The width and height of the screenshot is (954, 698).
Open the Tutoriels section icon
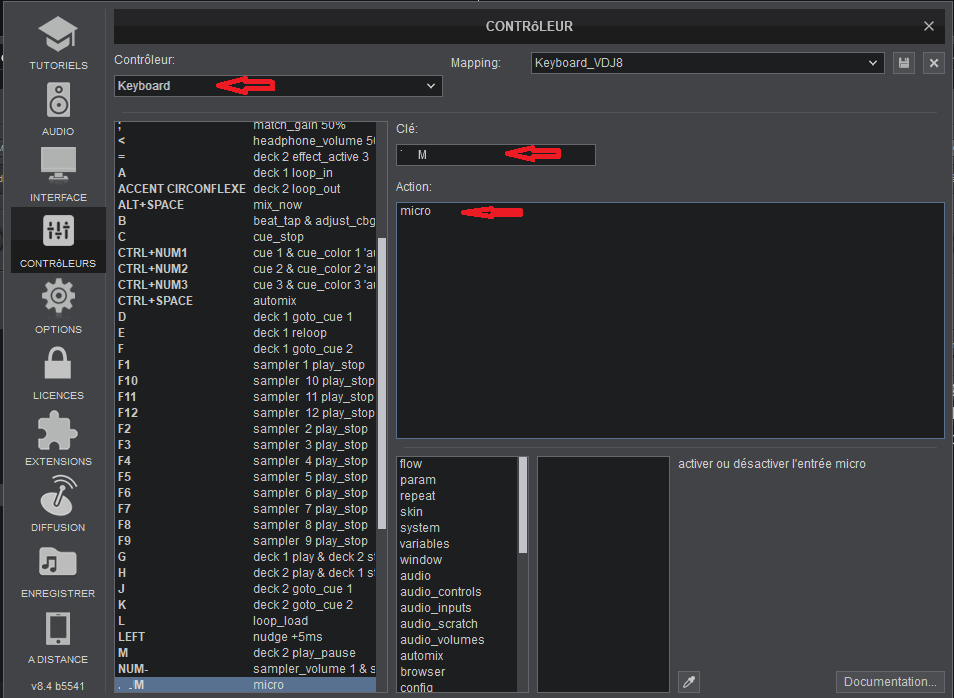(57, 38)
